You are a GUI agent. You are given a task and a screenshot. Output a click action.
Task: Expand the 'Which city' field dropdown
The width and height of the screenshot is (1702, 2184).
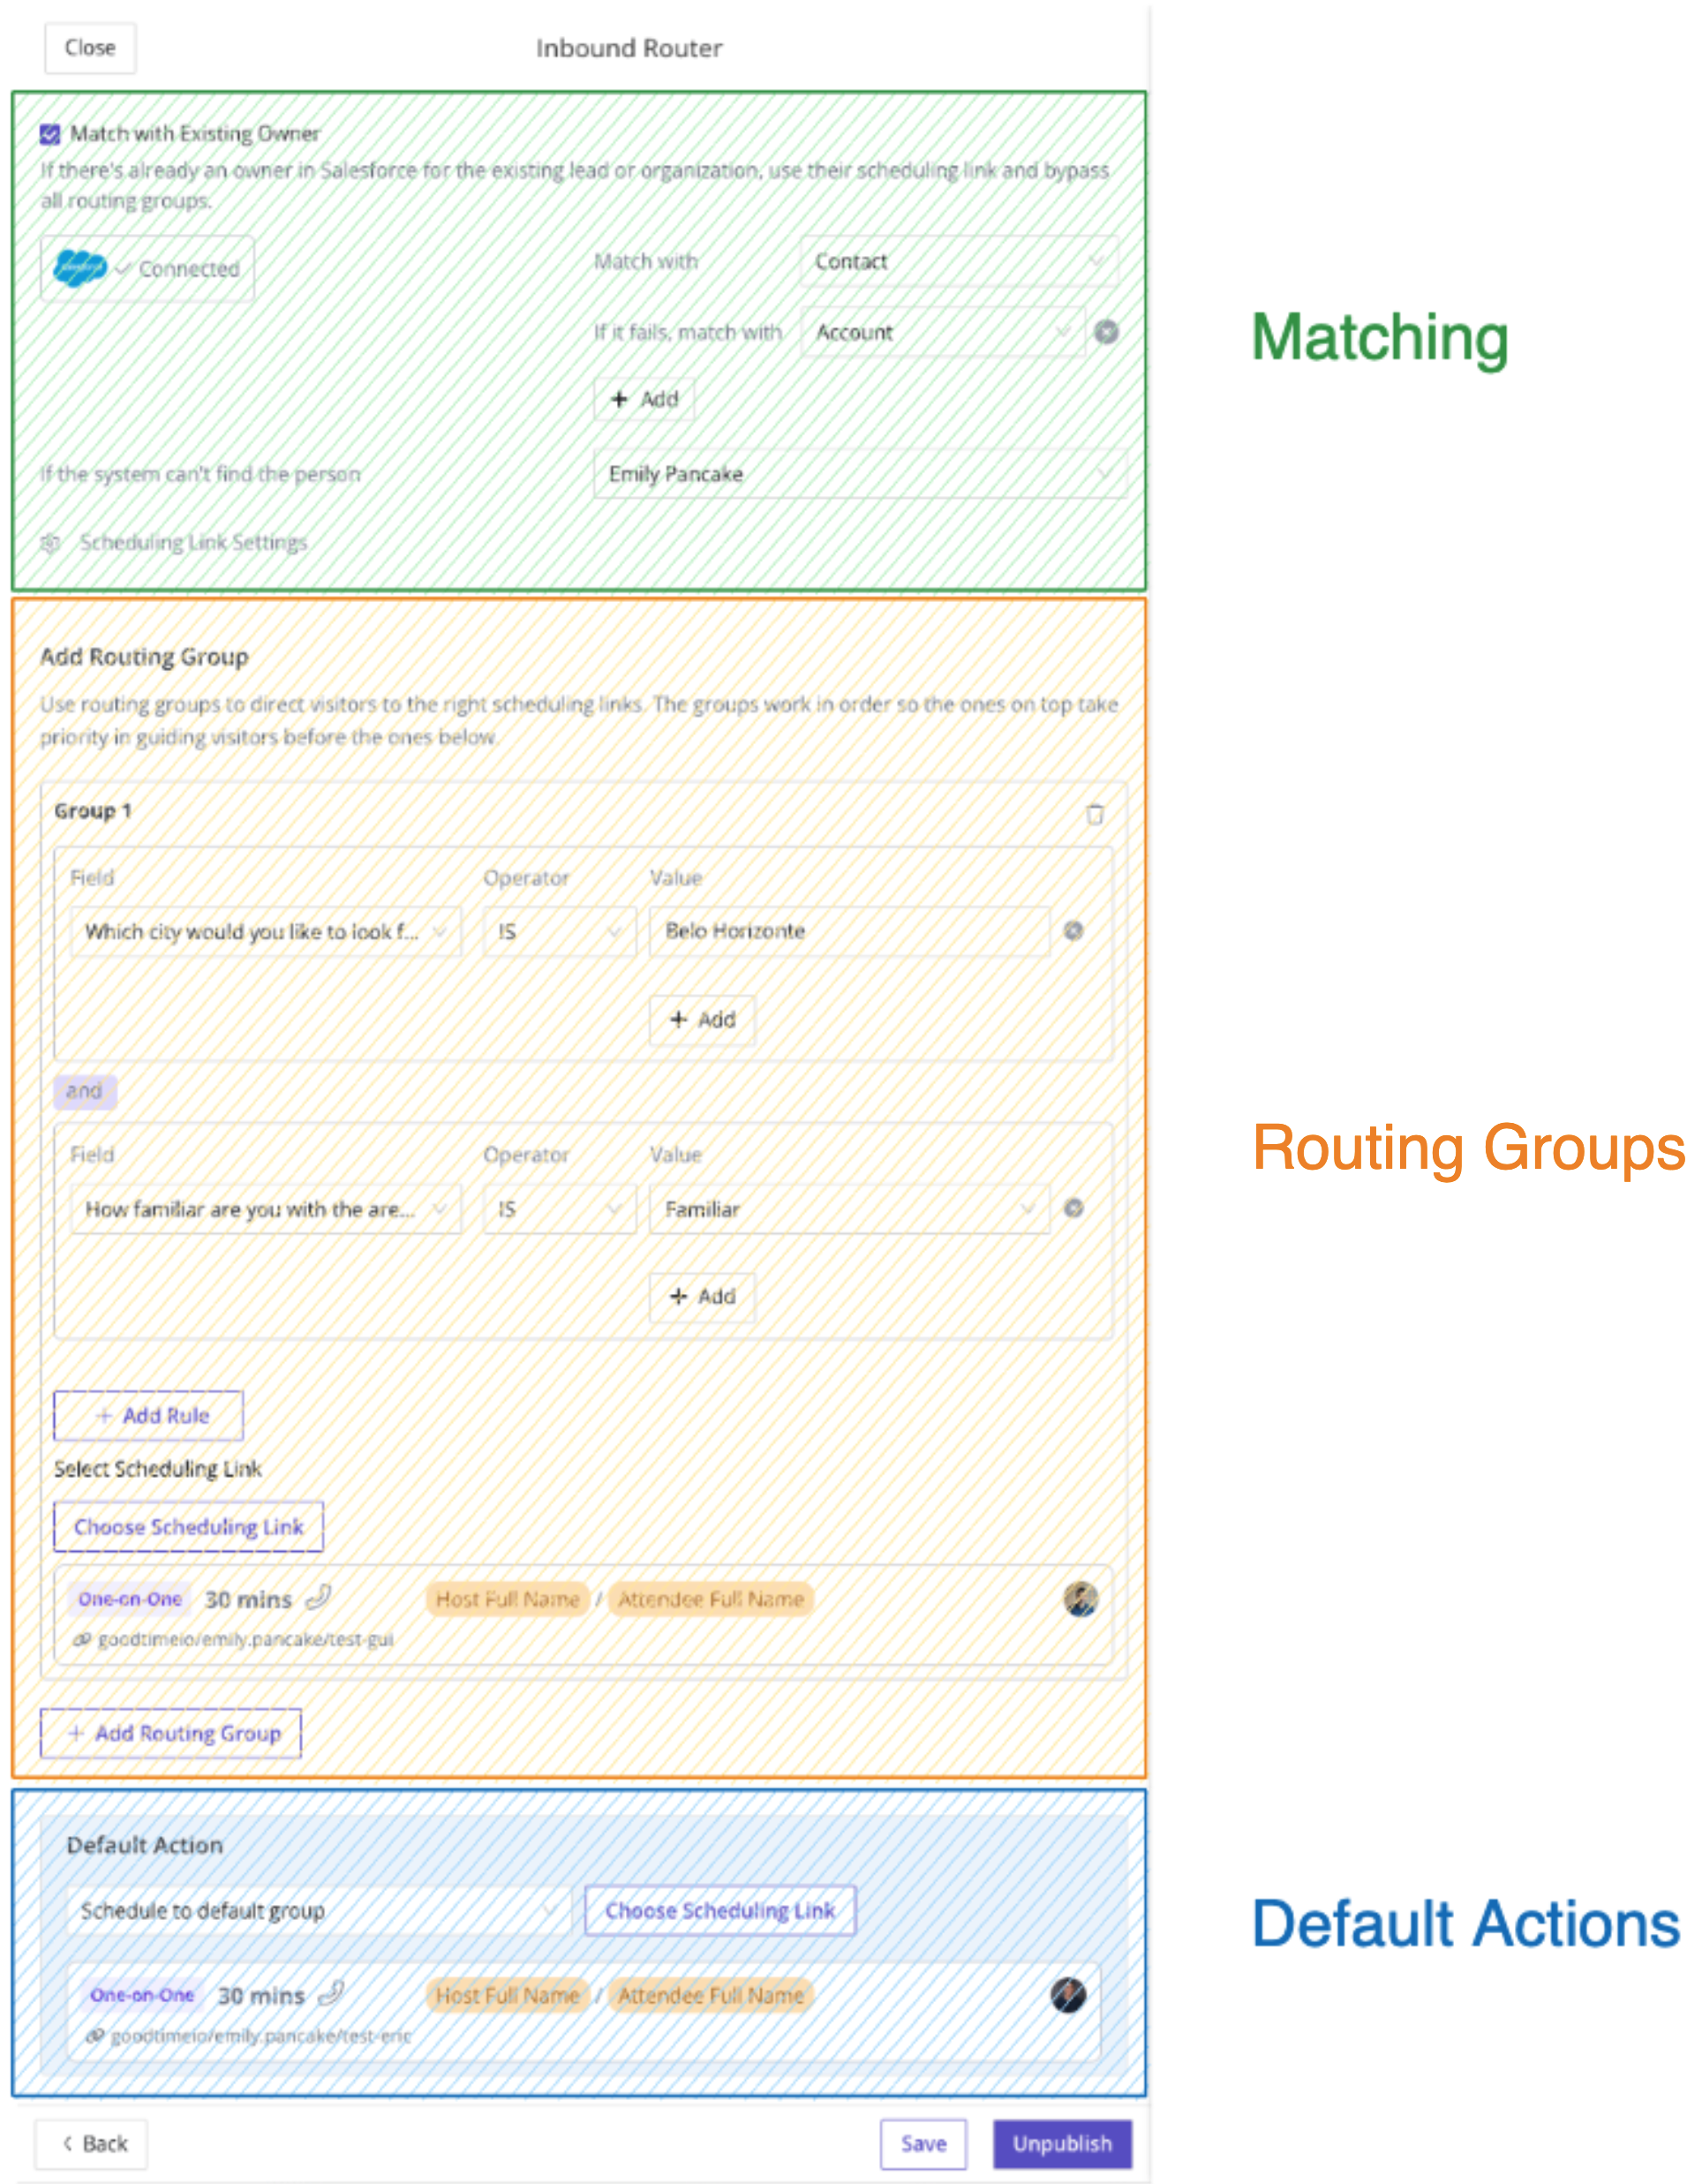(265, 932)
